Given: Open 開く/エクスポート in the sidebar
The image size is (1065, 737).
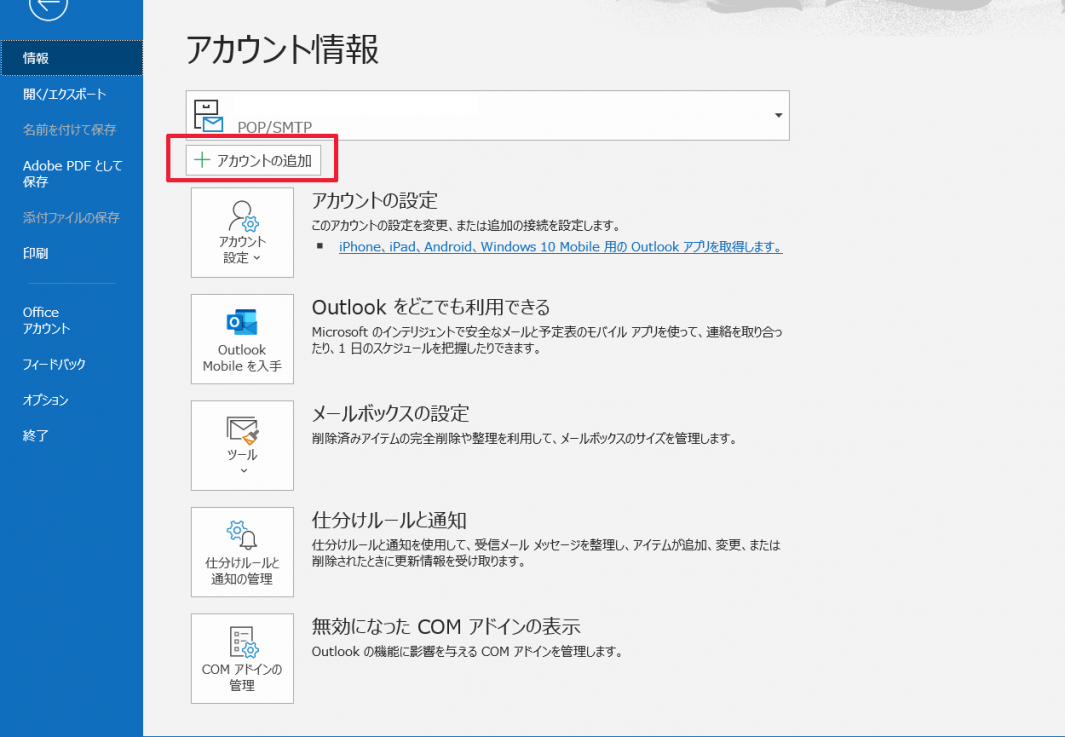Looking at the screenshot, I should tap(65, 94).
